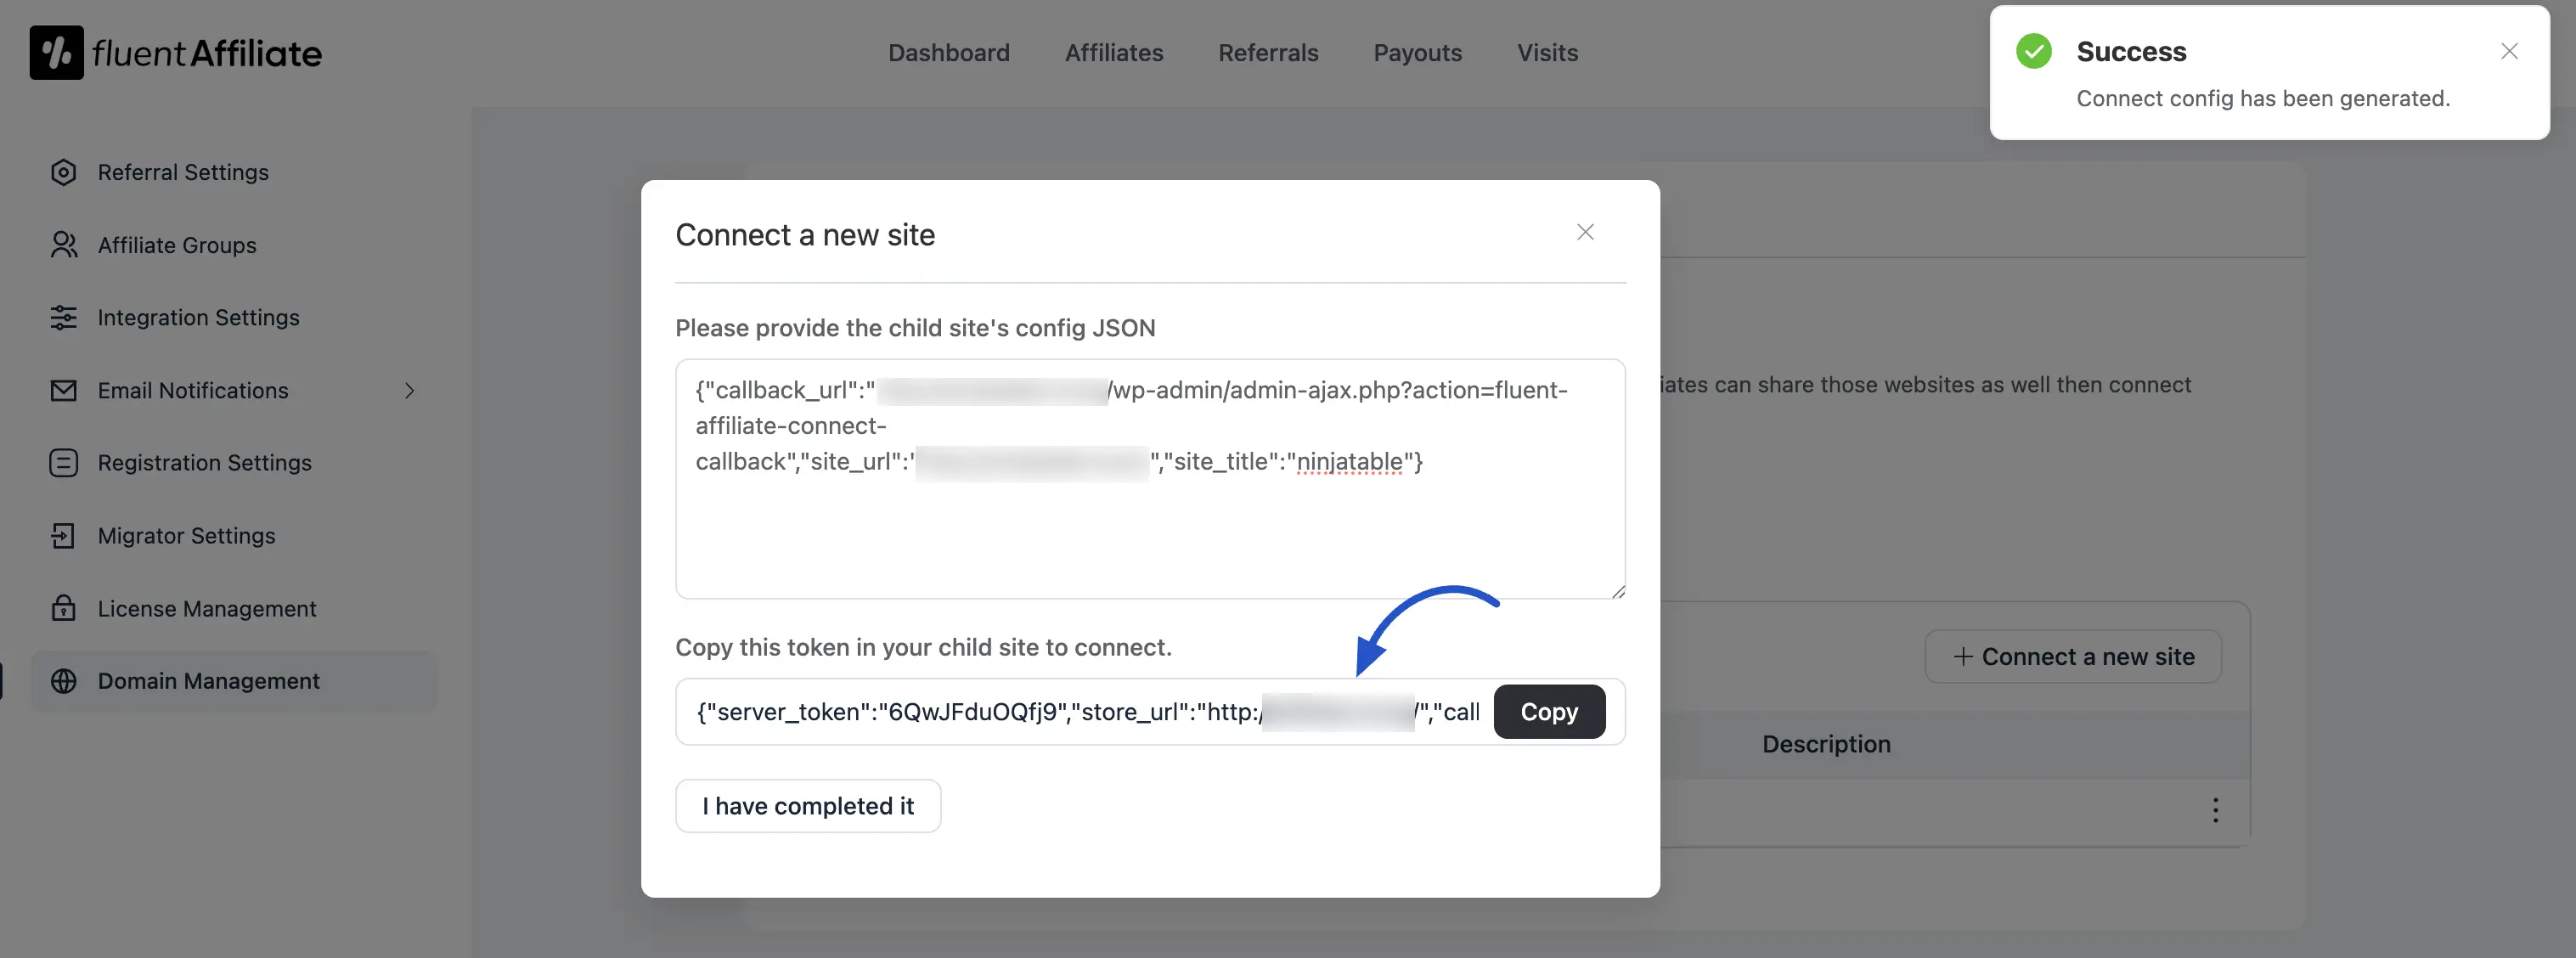Click the Registration Settings form icon
This screenshot has width=2576, height=958.
pos(63,463)
